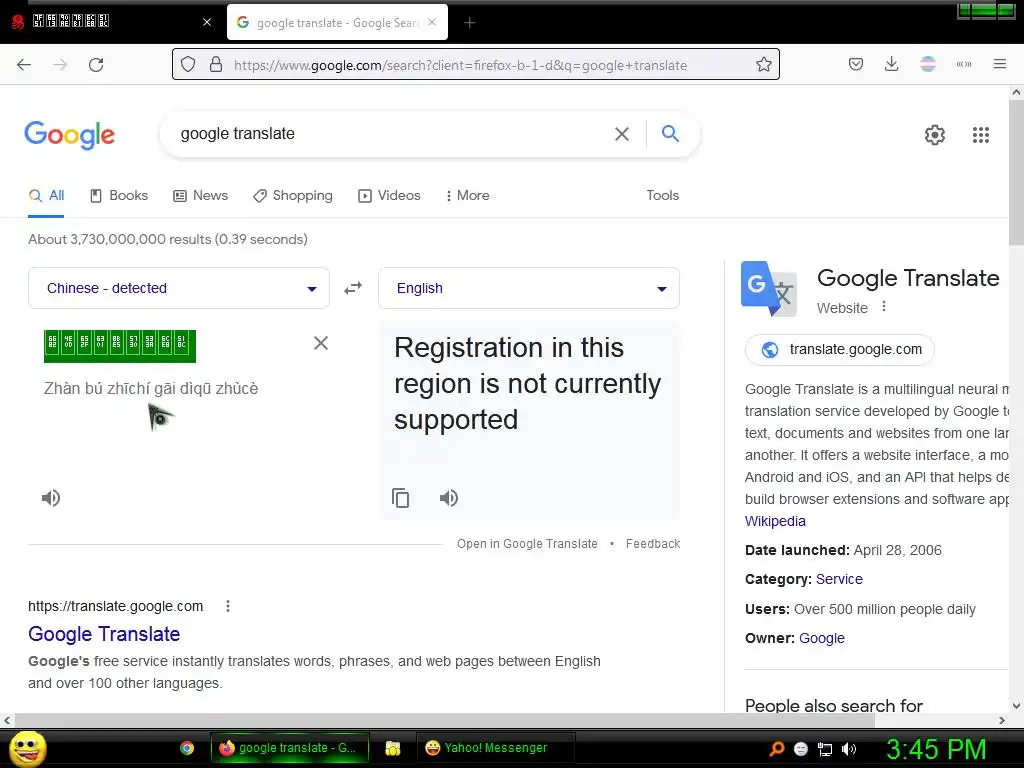The width and height of the screenshot is (1024, 768).
Task: Click the horizontal scrollbar right arrow
Action: (x=1002, y=720)
